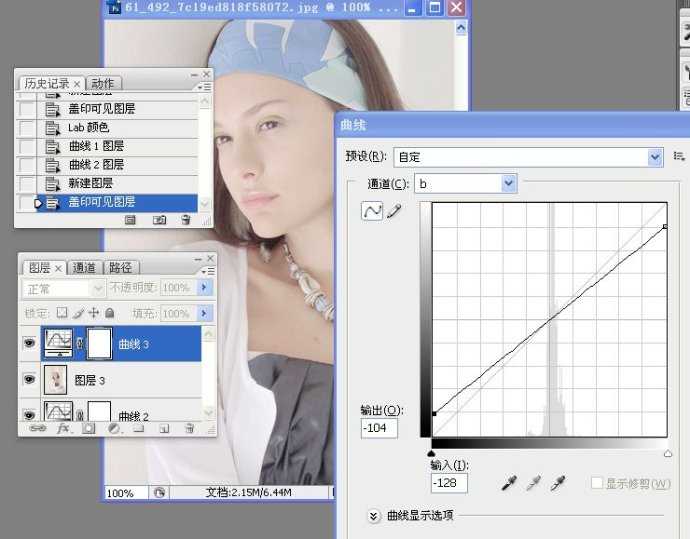Viewport: 690px width, 539px height.
Task: Create new snapshot camera icon in History
Action: (159, 220)
